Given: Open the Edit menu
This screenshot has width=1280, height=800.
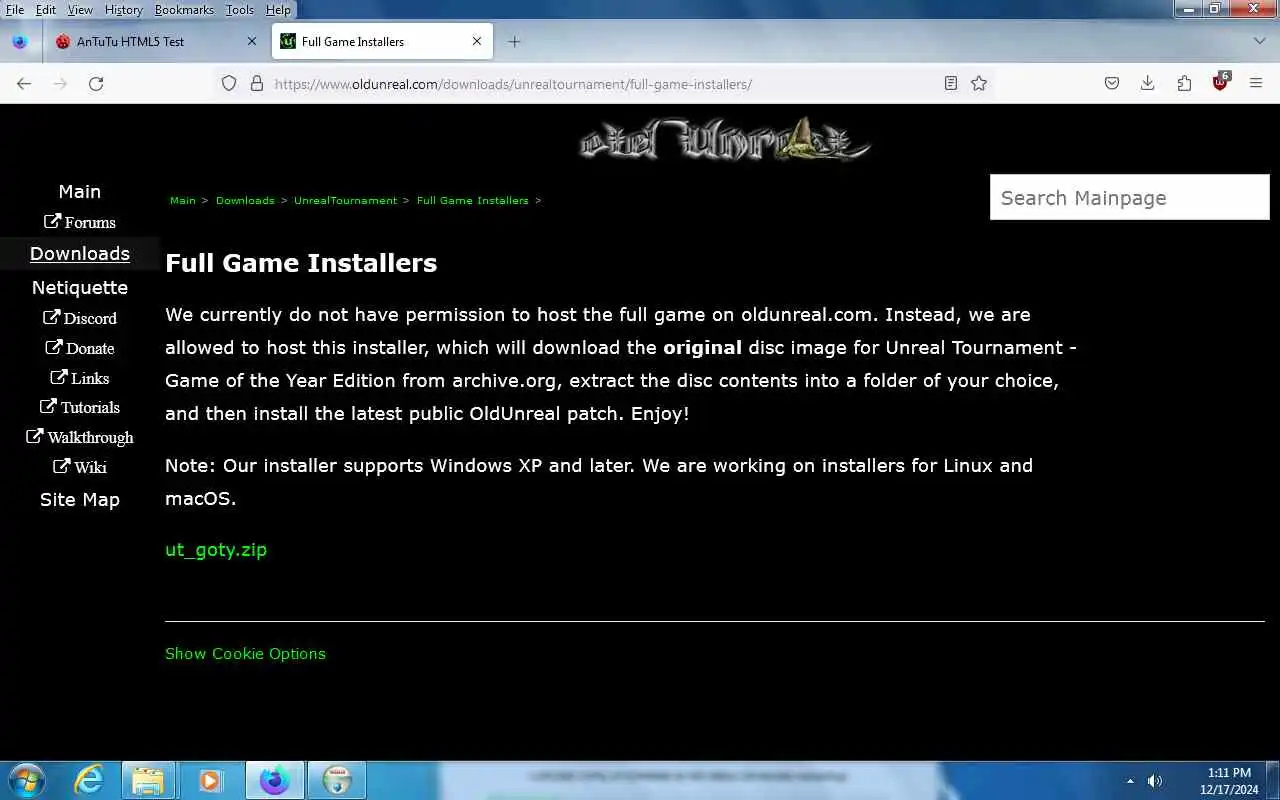Looking at the screenshot, I should pyautogui.click(x=46, y=10).
